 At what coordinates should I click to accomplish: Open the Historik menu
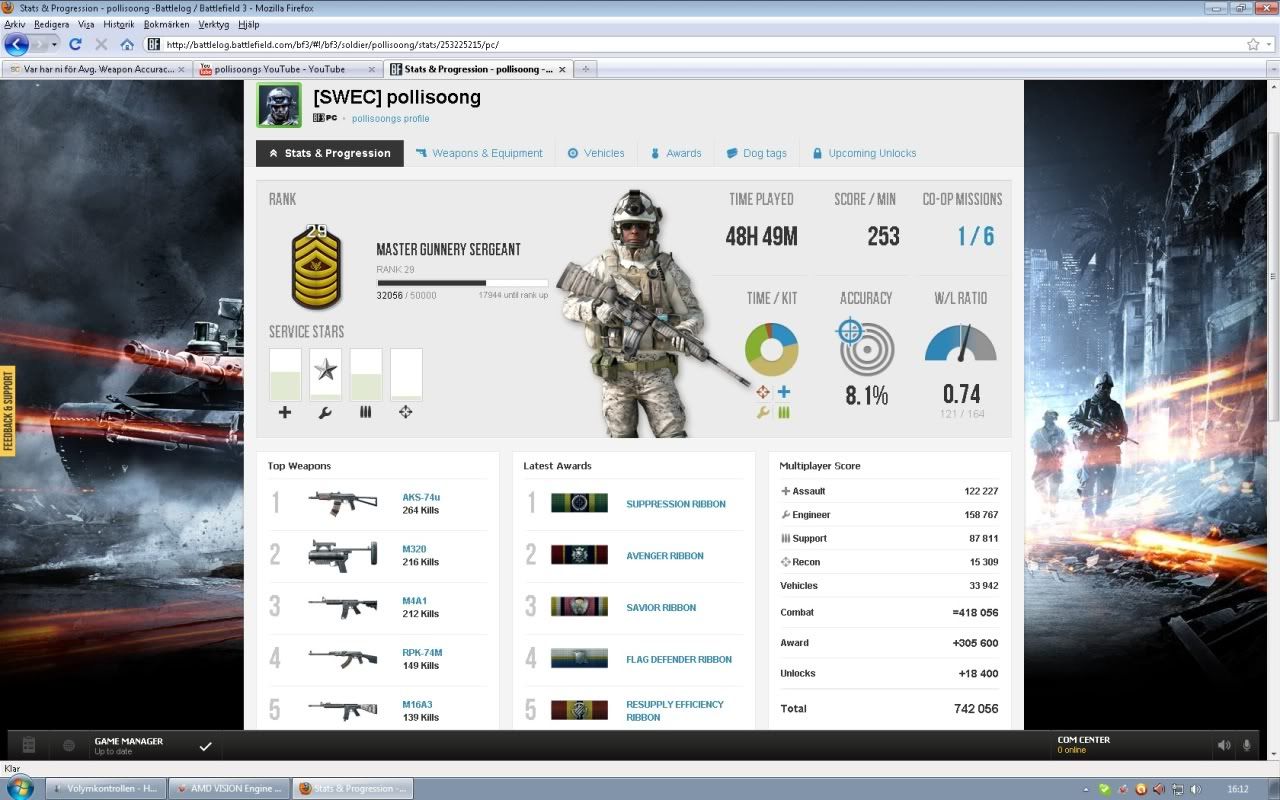(x=118, y=24)
